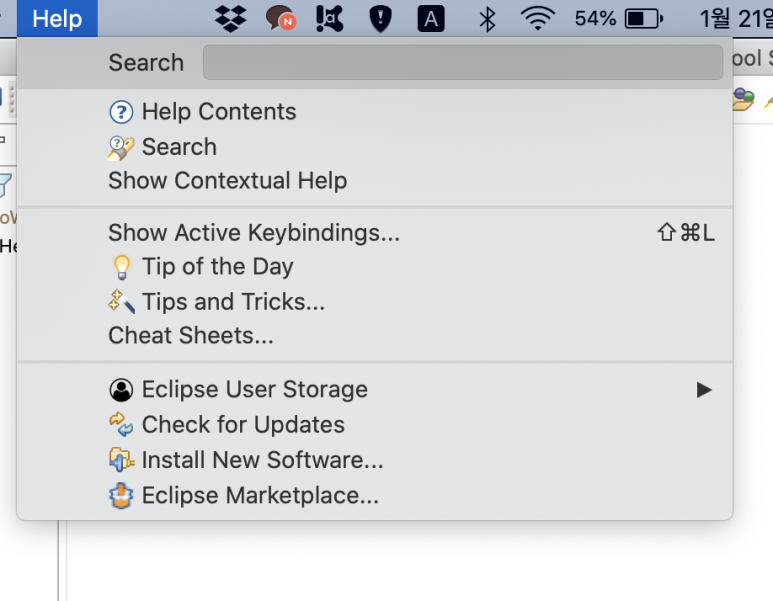
Task: Select Help Contents menu item
Action: [375, 112]
